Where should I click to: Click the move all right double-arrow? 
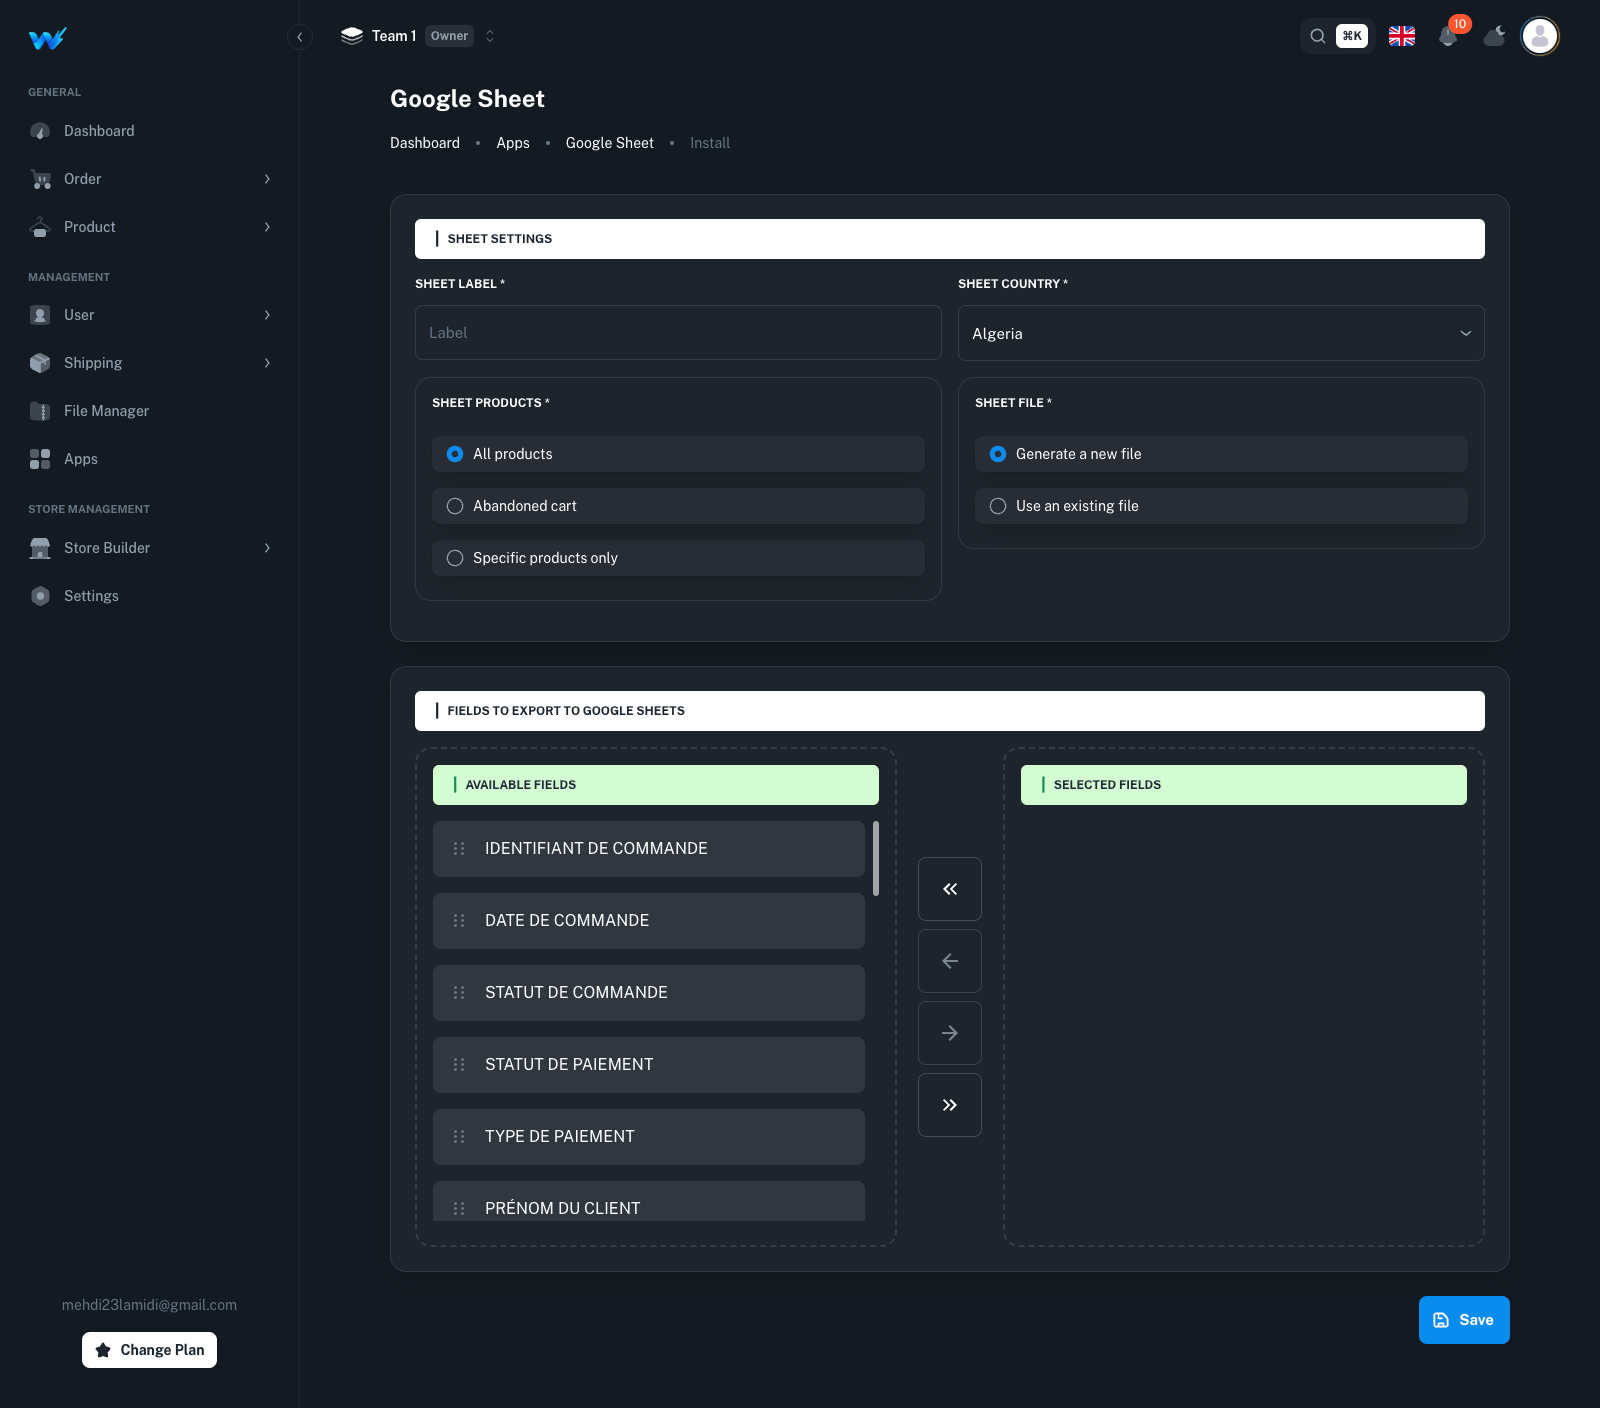pyautogui.click(x=949, y=1105)
